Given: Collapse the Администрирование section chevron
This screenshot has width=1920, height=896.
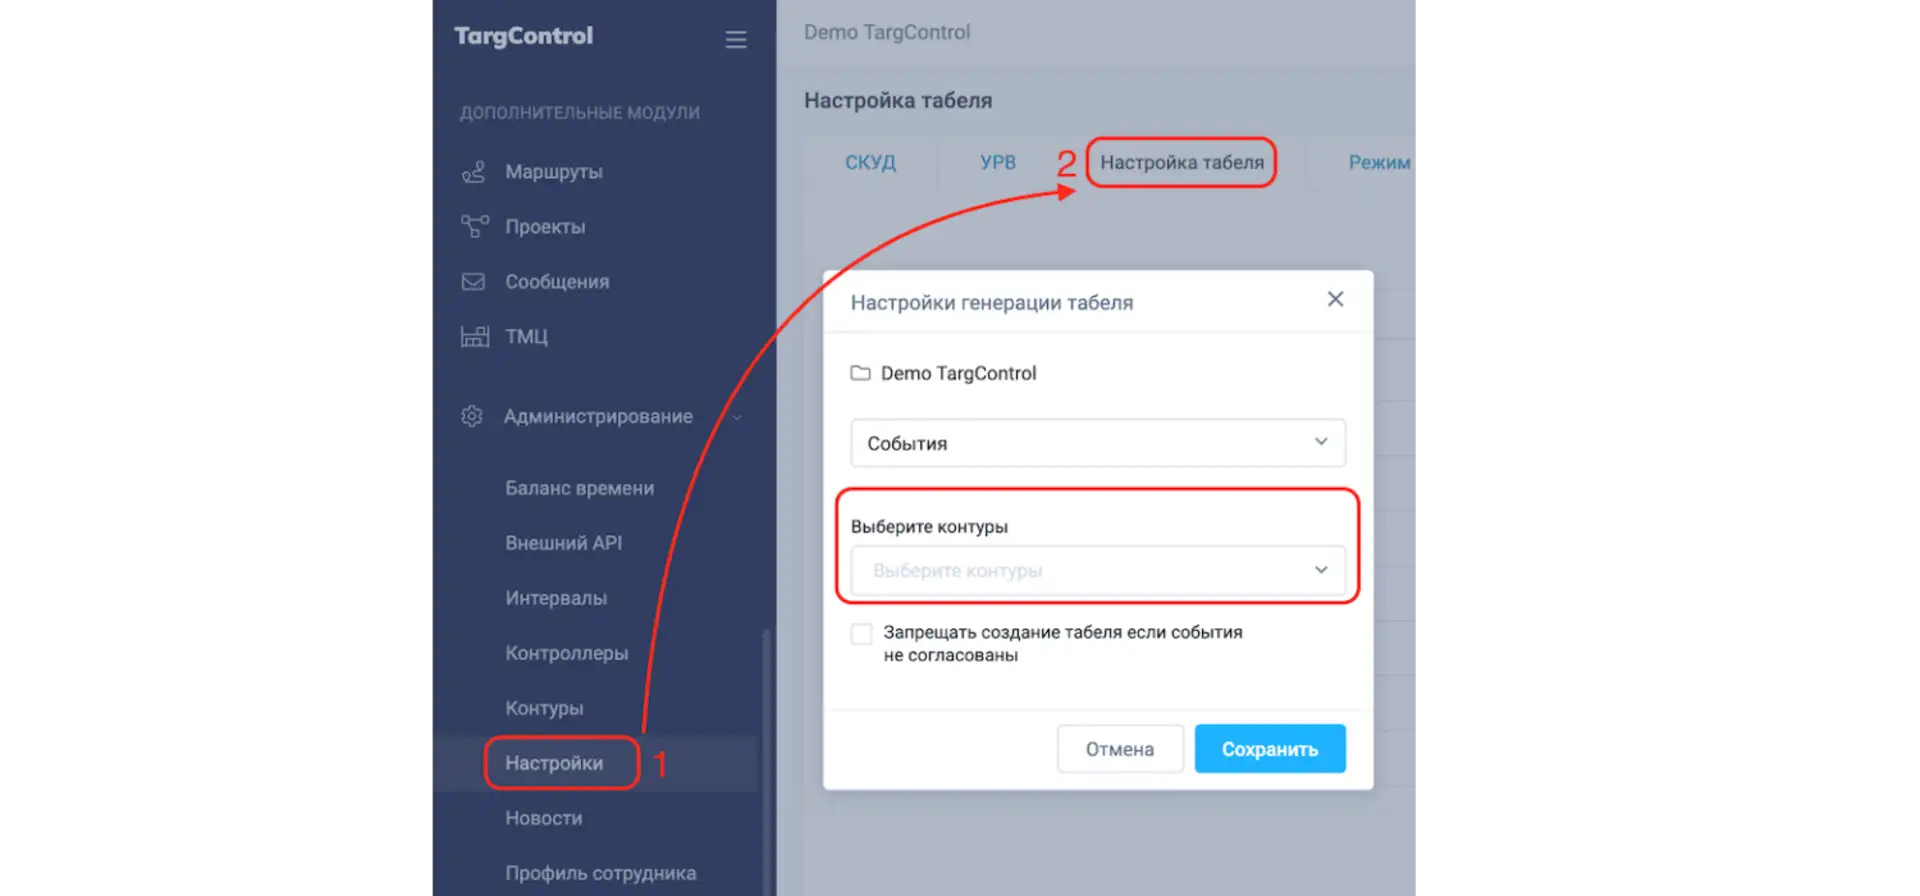Looking at the screenshot, I should tap(738, 419).
